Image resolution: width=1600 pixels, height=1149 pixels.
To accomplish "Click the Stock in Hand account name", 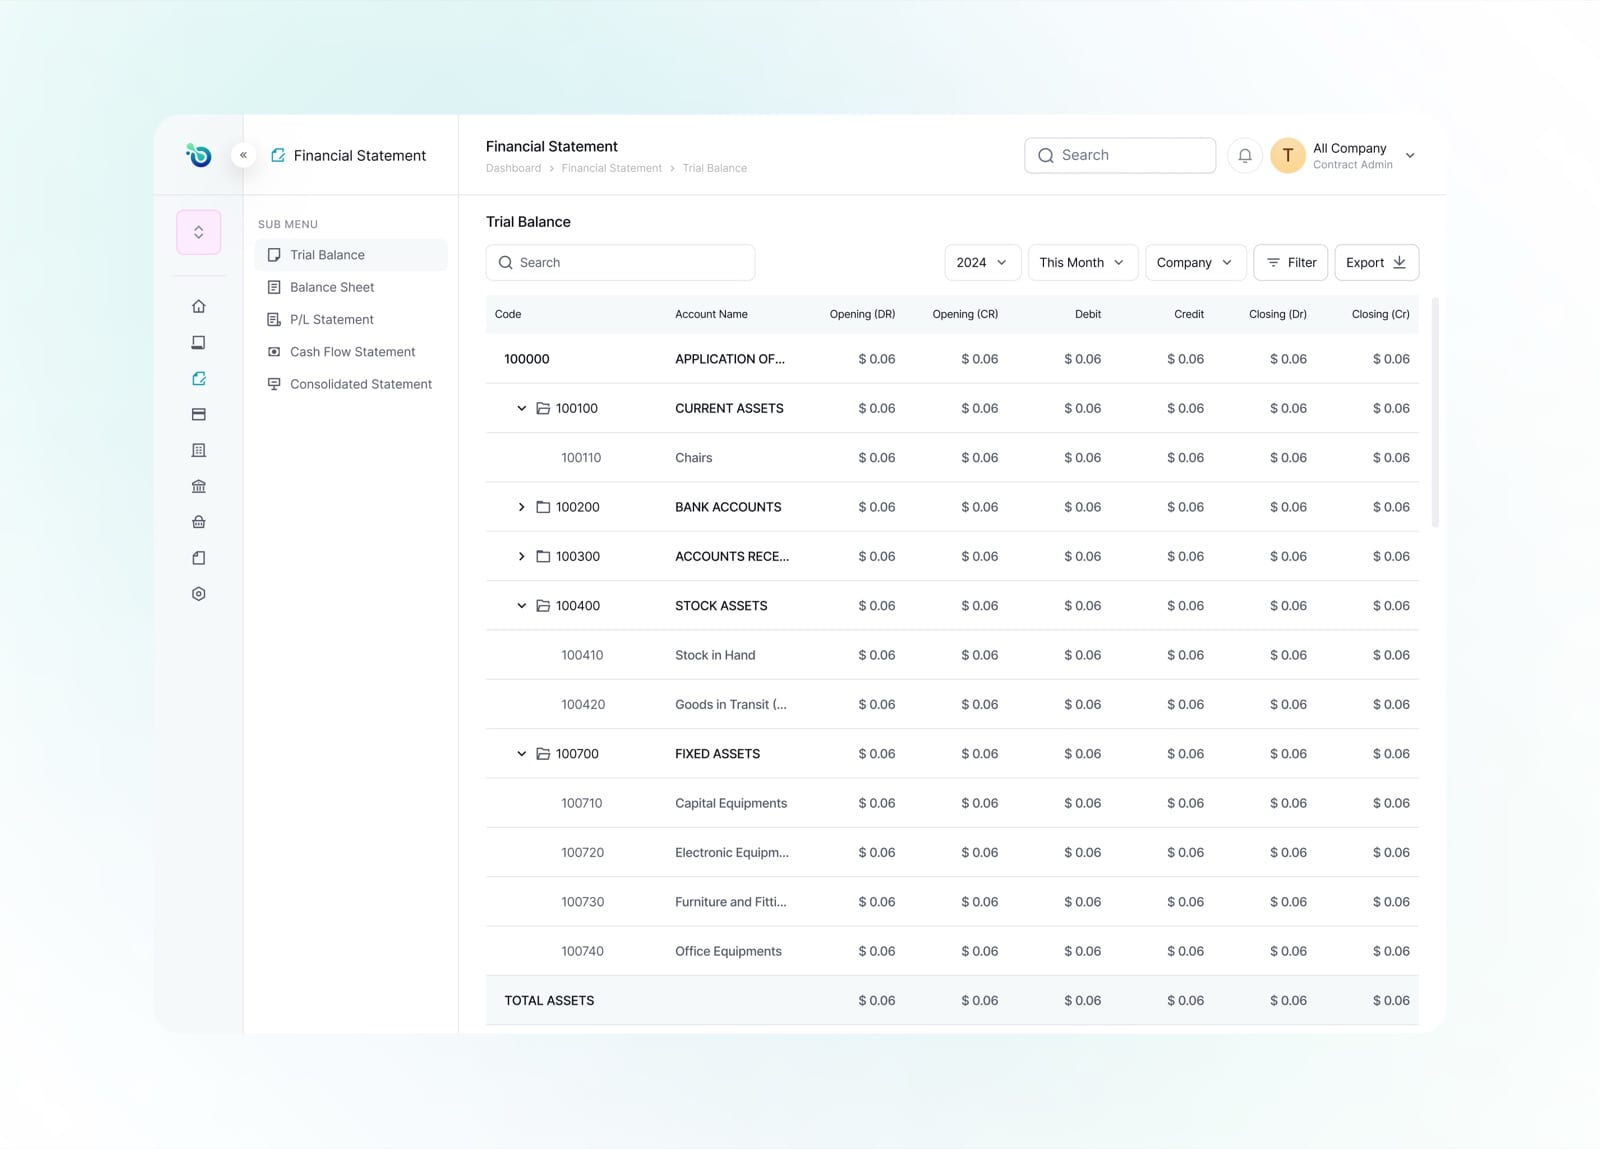I will point(715,655).
